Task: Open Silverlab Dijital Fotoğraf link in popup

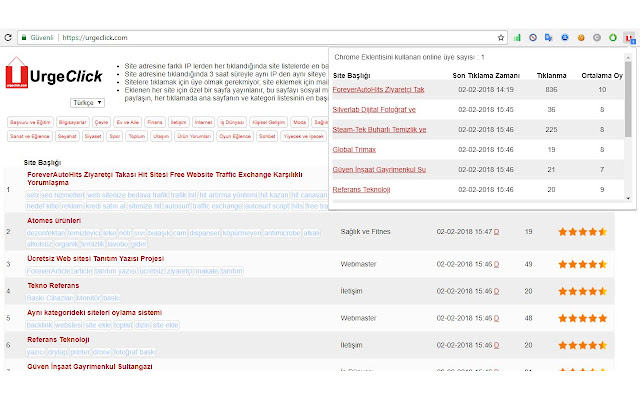Action: click(374, 110)
